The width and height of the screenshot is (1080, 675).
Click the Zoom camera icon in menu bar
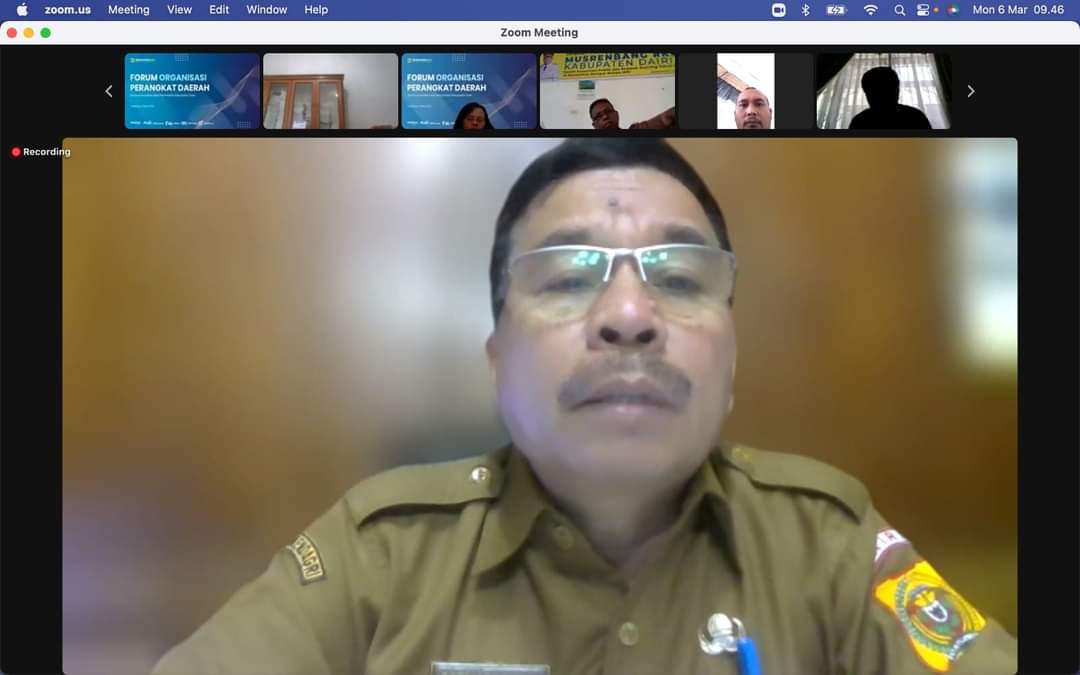(779, 10)
